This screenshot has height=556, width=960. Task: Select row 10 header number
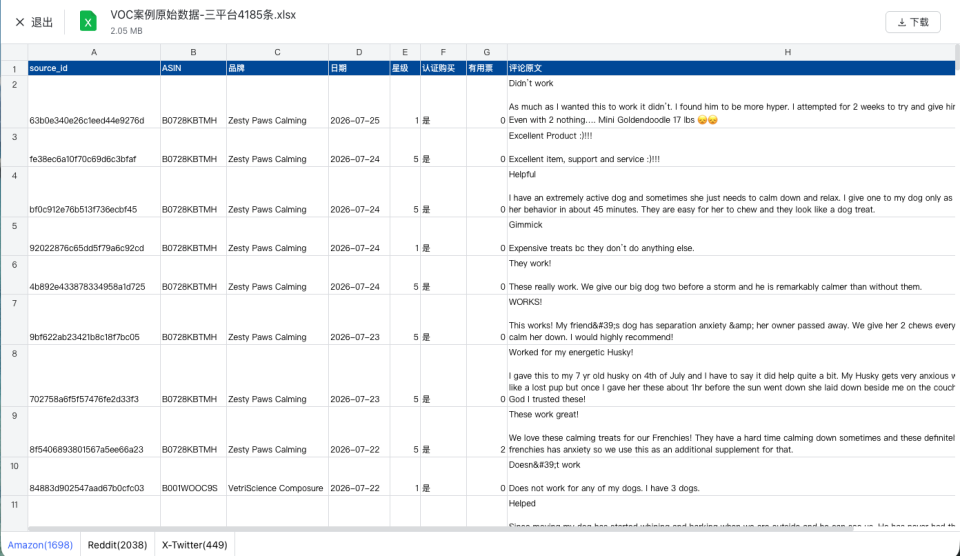click(x=14, y=476)
